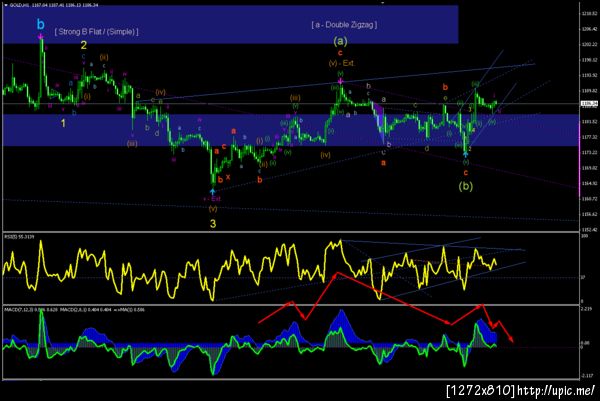Select the red 'x' wave label
The width and height of the screenshot is (600, 401).
coord(228,176)
